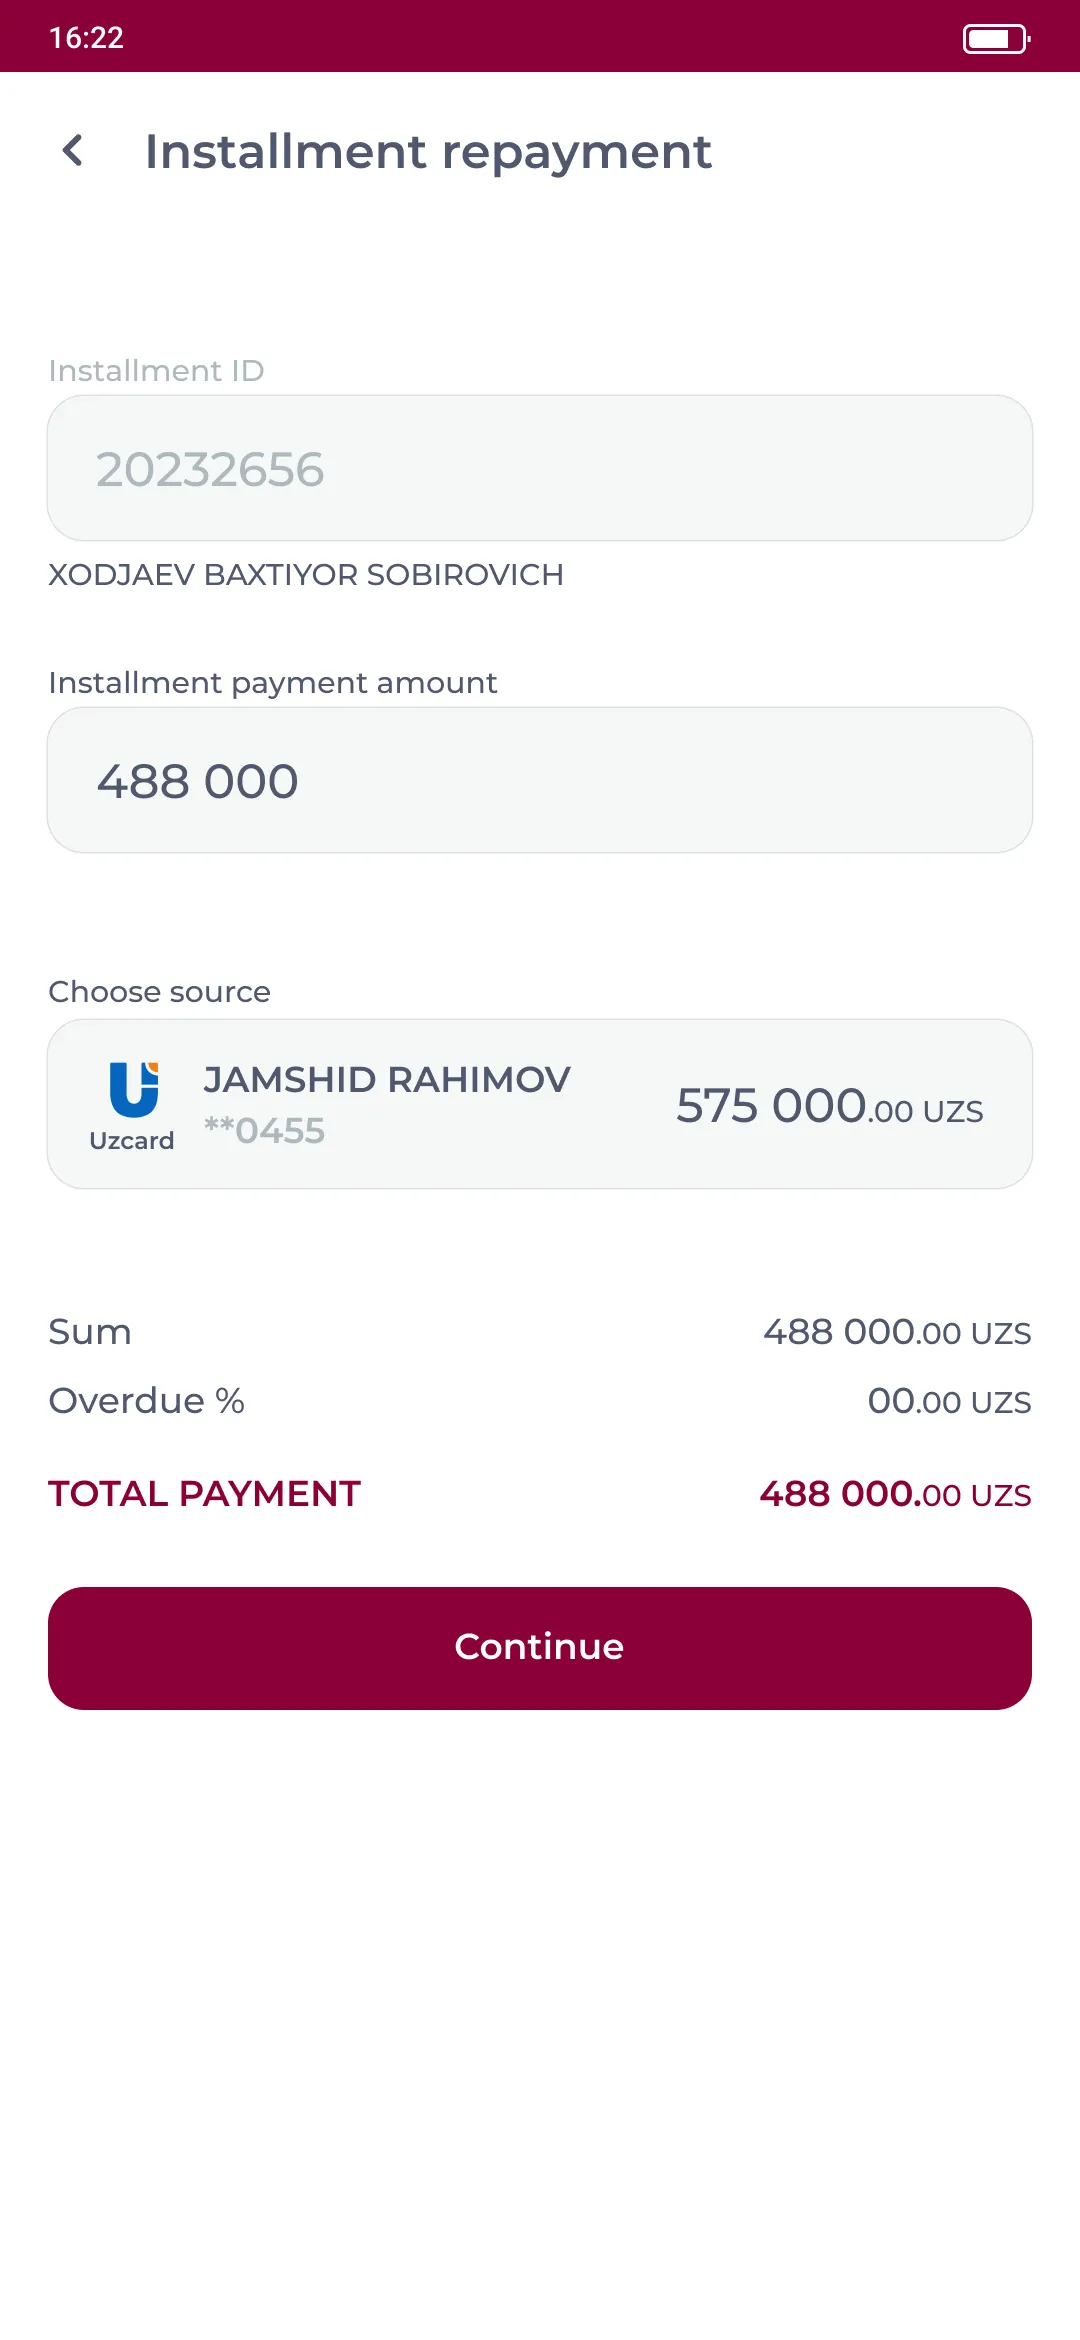The height and width of the screenshot is (2340, 1080).
Task: Tap the overdue value 00.00 UZS
Action: [949, 1401]
